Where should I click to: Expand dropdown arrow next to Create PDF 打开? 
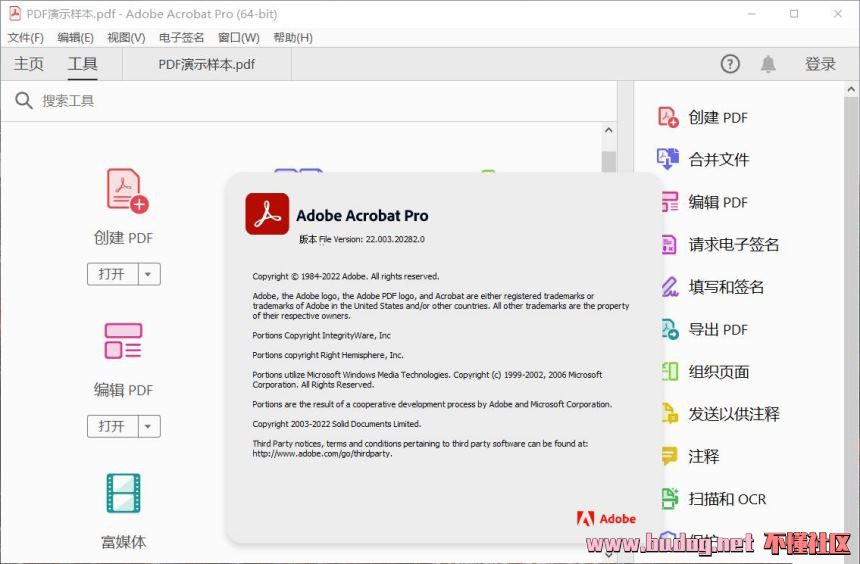(149, 274)
